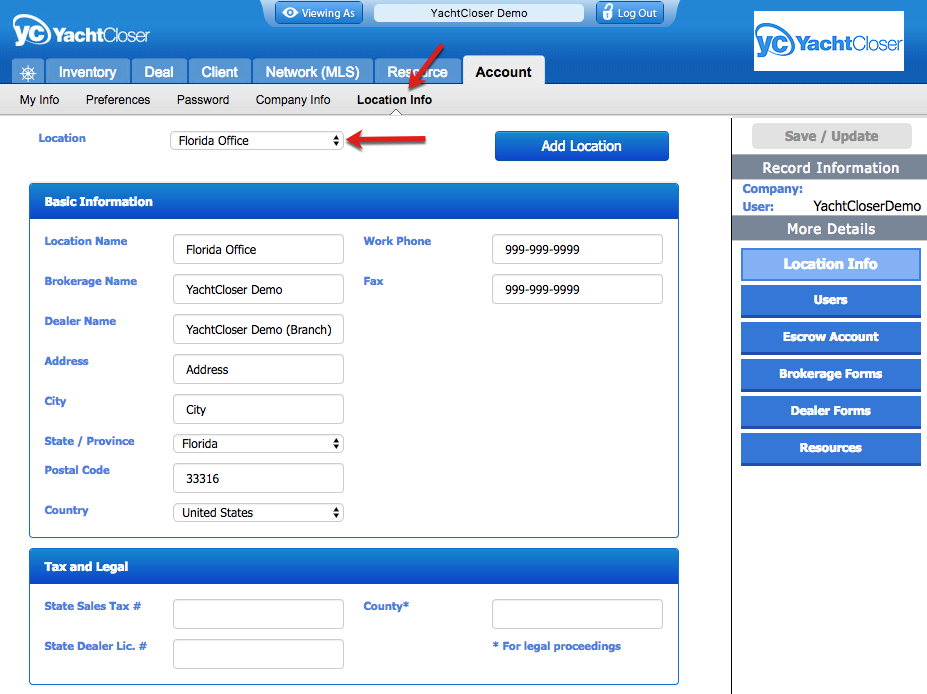Select the Location Info submenu

point(394,99)
